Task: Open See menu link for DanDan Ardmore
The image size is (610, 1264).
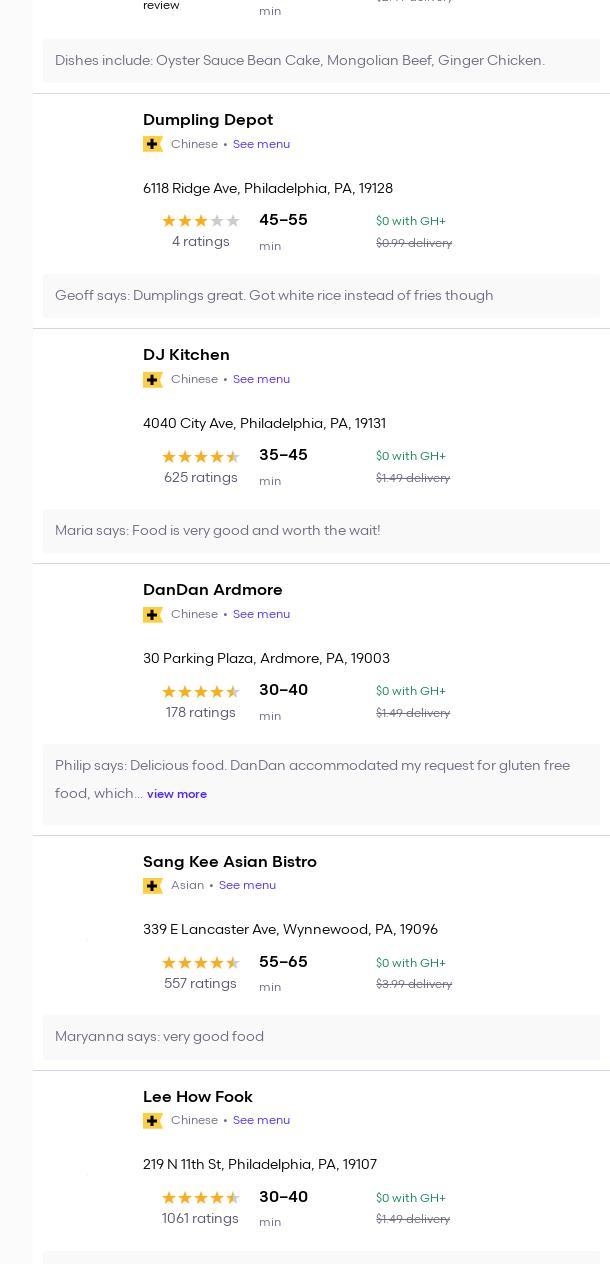Action: pos(261,614)
